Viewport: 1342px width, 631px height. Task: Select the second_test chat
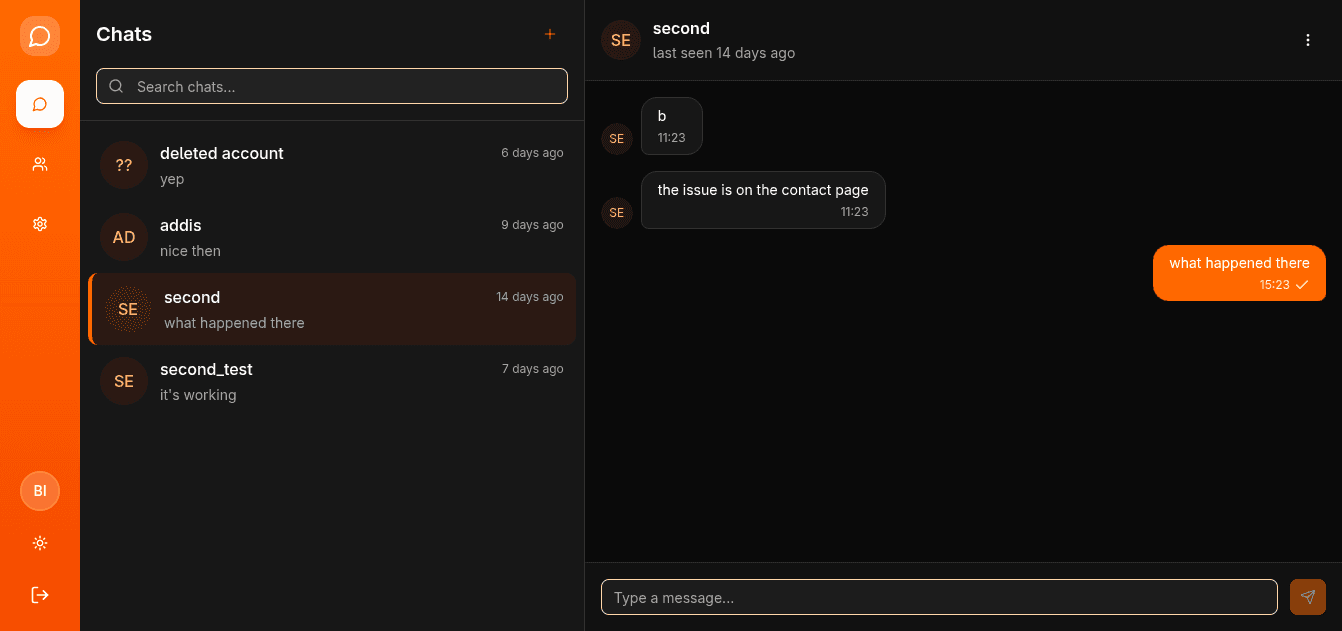tap(332, 381)
